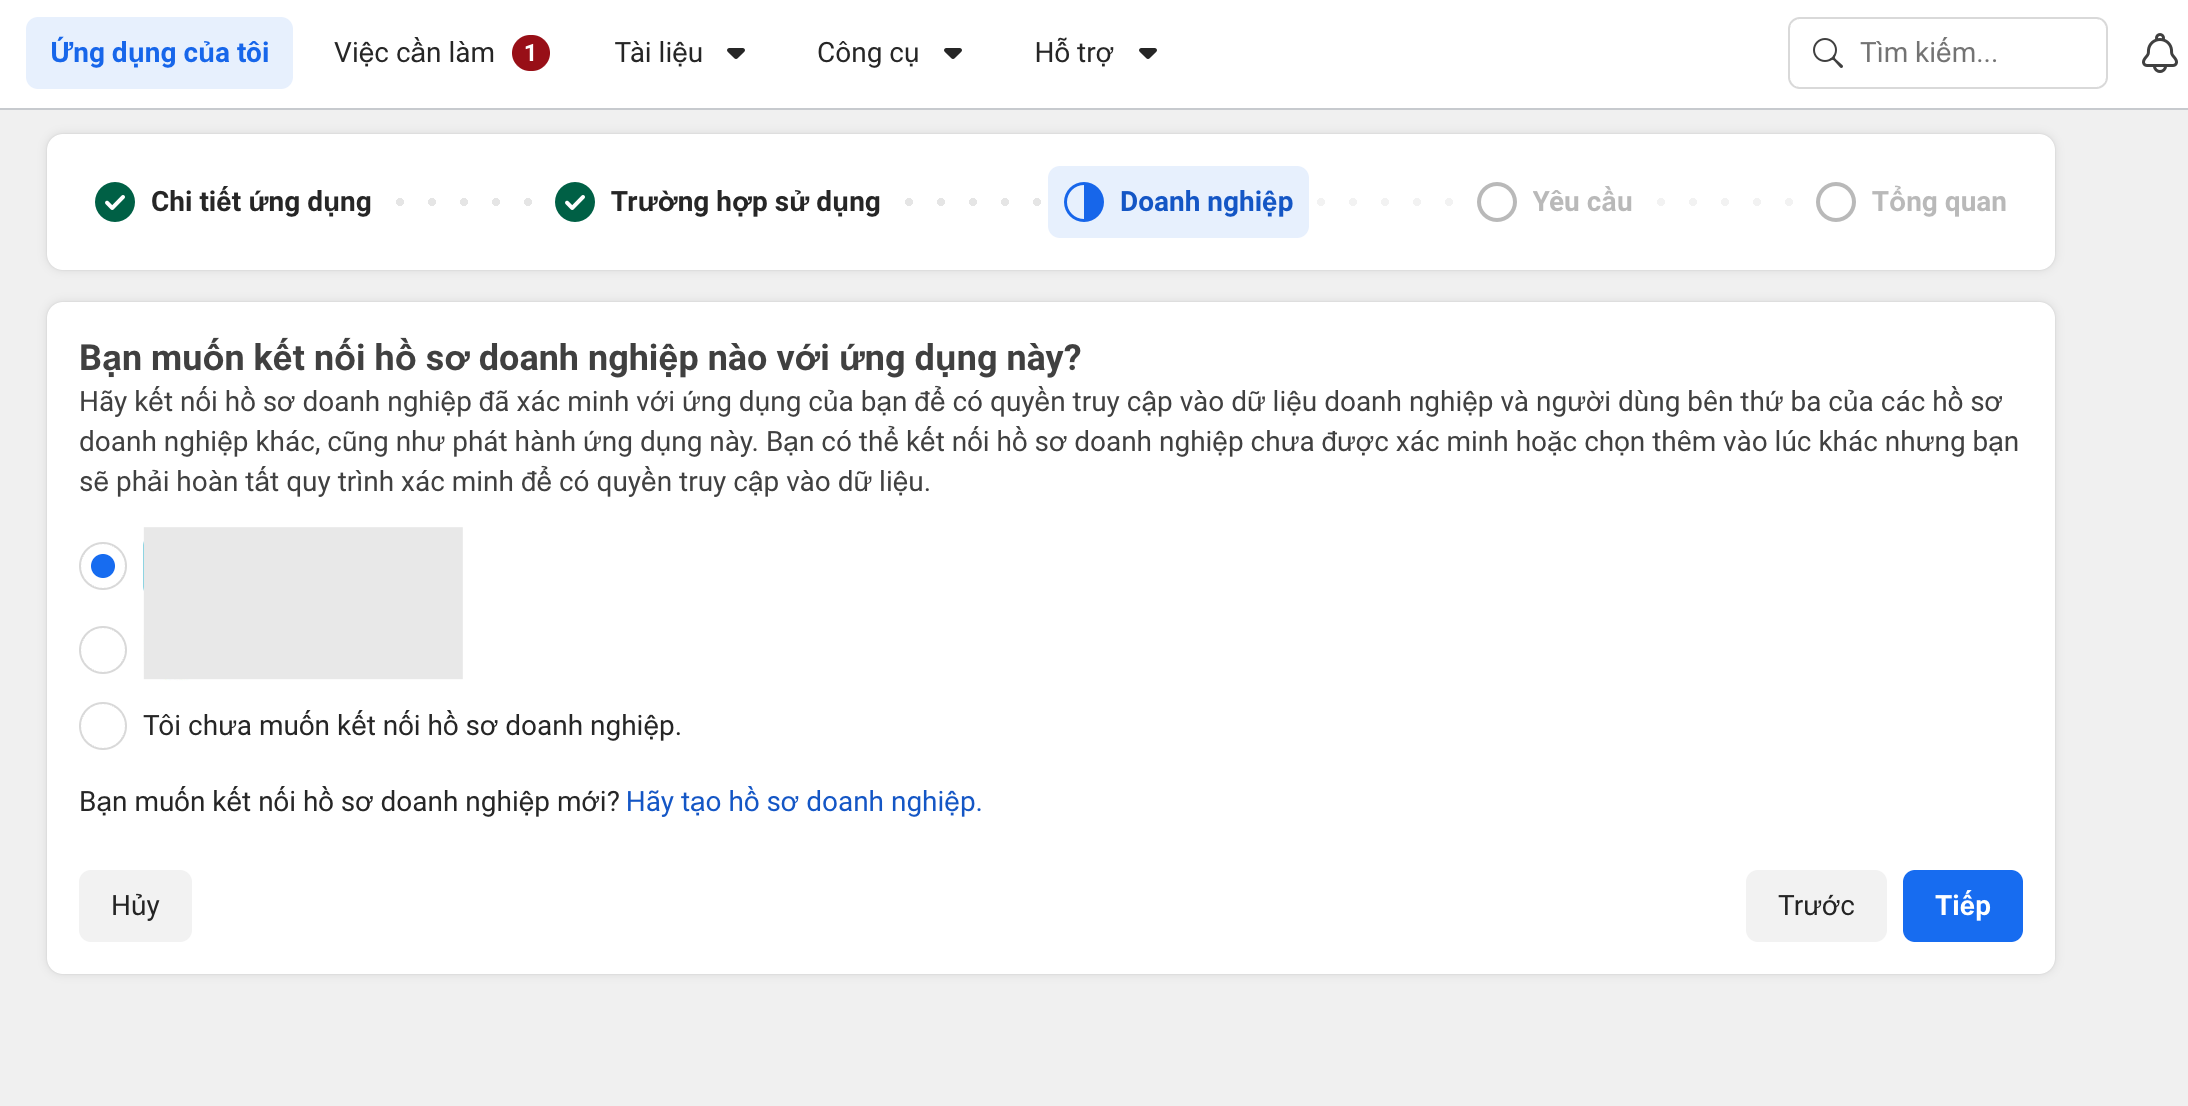
Task: Click the half-filled Doanh nghiệp step icon
Action: (x=1084, y=202)
